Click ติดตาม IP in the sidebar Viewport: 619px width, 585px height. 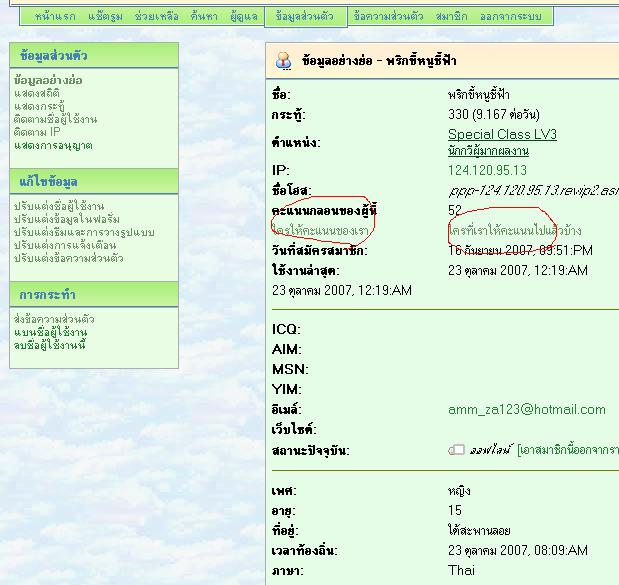pyautogui.click(x=37, y=132)
